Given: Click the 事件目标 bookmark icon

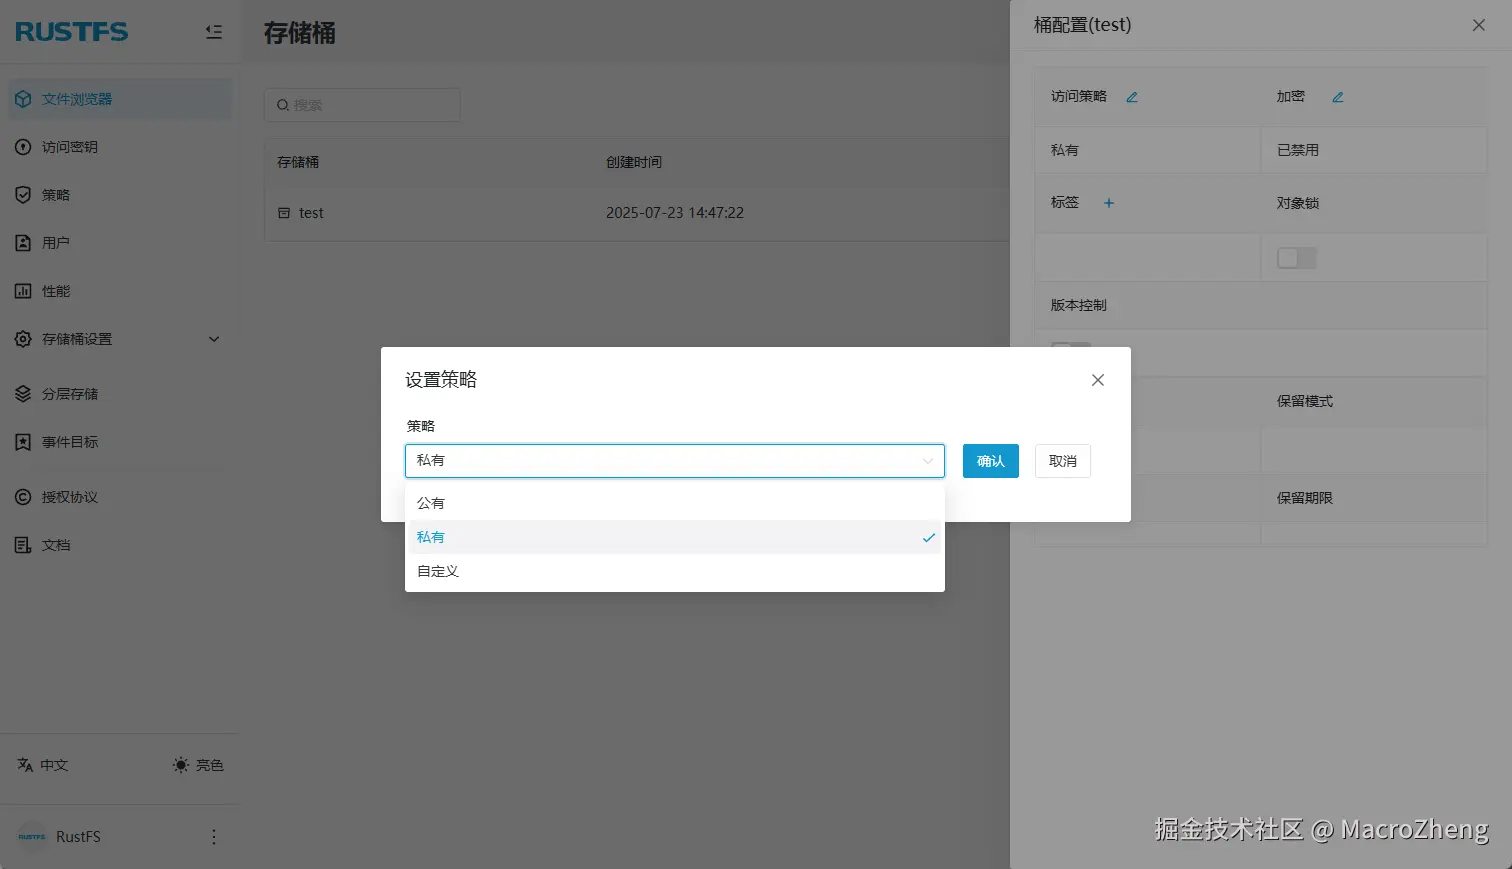Looking at the screenshot, I should pos(23,442).
